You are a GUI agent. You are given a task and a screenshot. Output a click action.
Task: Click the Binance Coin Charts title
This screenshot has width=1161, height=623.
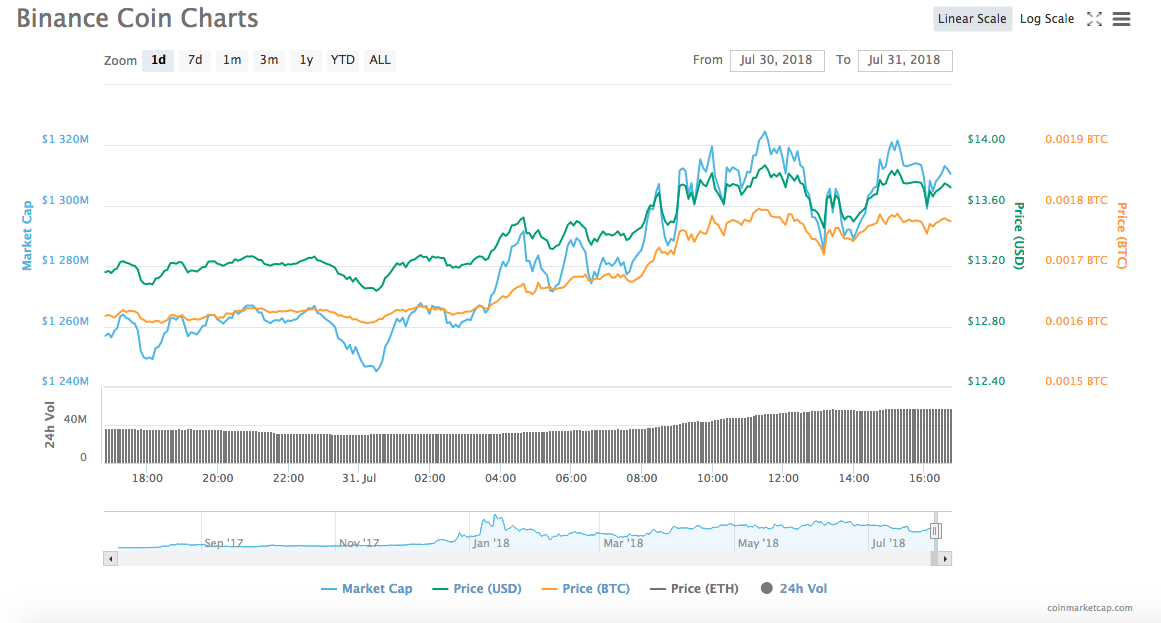coord(137,19)
